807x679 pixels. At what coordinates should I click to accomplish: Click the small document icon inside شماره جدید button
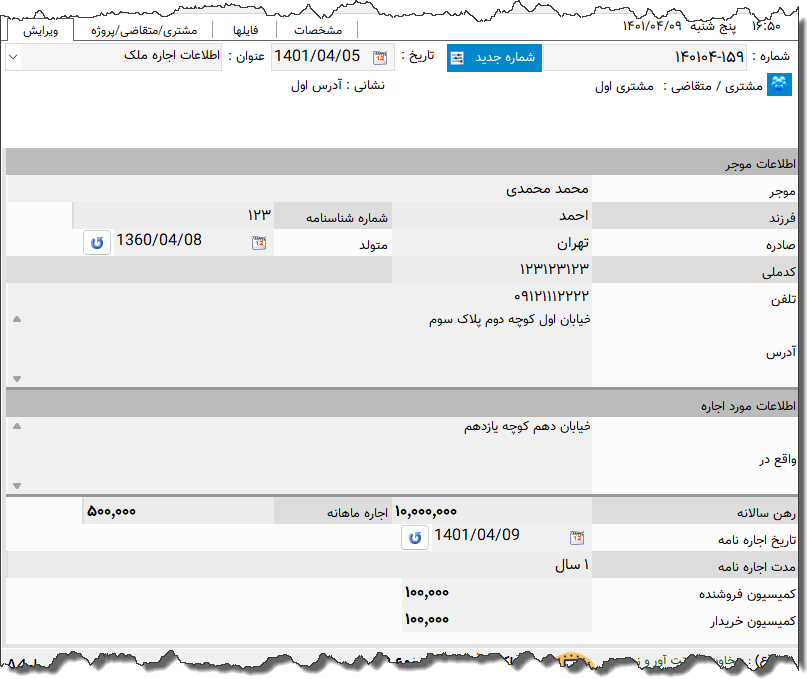(x=455, y=57)
